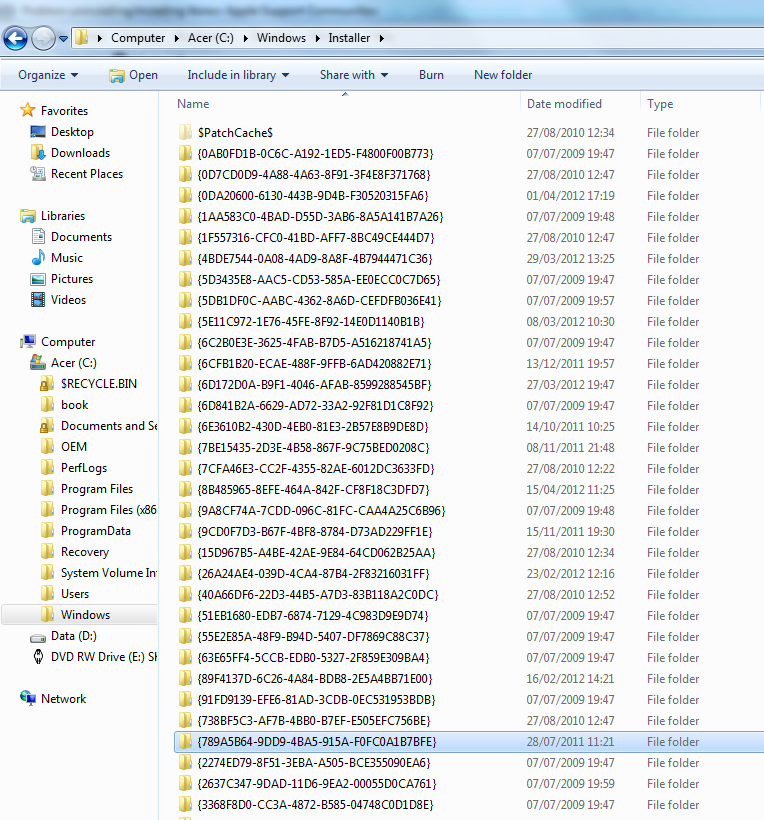764x820 pixels.
Task: Click the folder icon in address bar
Action: coord(82,38)
